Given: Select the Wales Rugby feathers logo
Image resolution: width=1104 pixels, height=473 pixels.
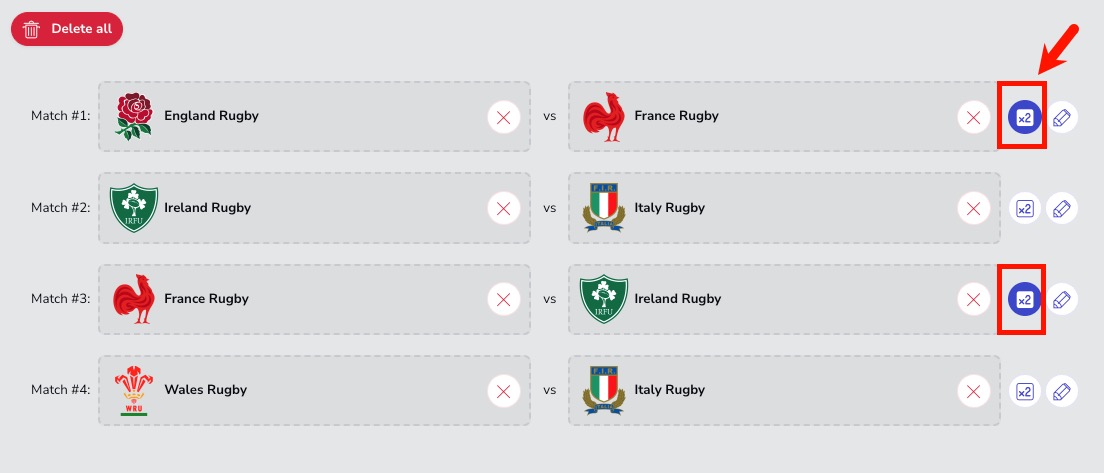Looking at the screenshot, I should (134, 391).
